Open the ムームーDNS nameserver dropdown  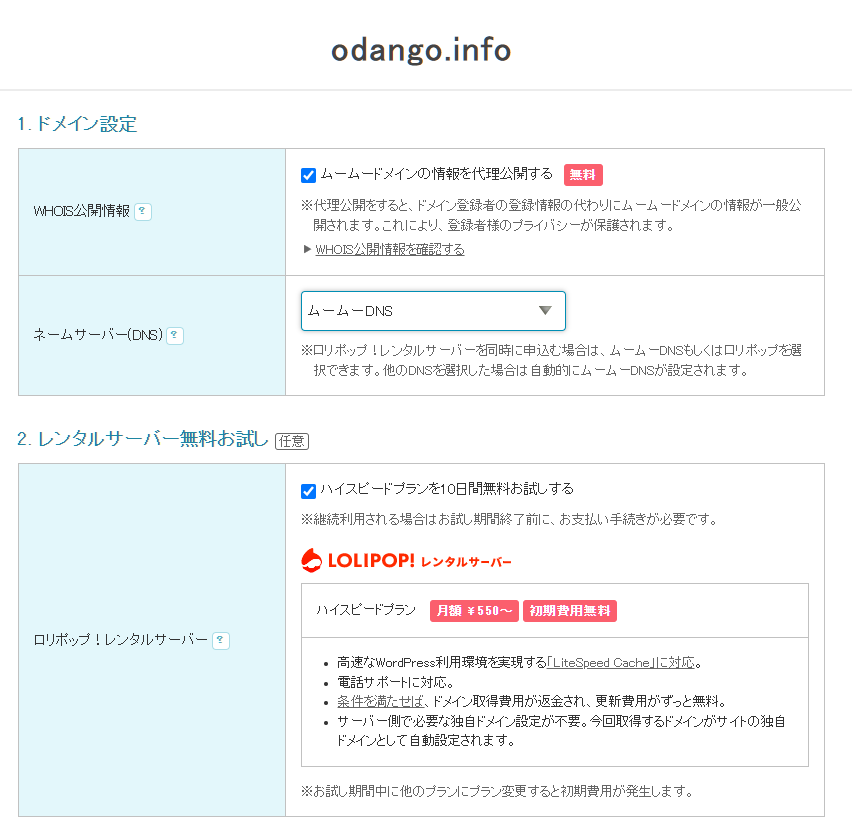pyautogui.click(x=433, y=311)
